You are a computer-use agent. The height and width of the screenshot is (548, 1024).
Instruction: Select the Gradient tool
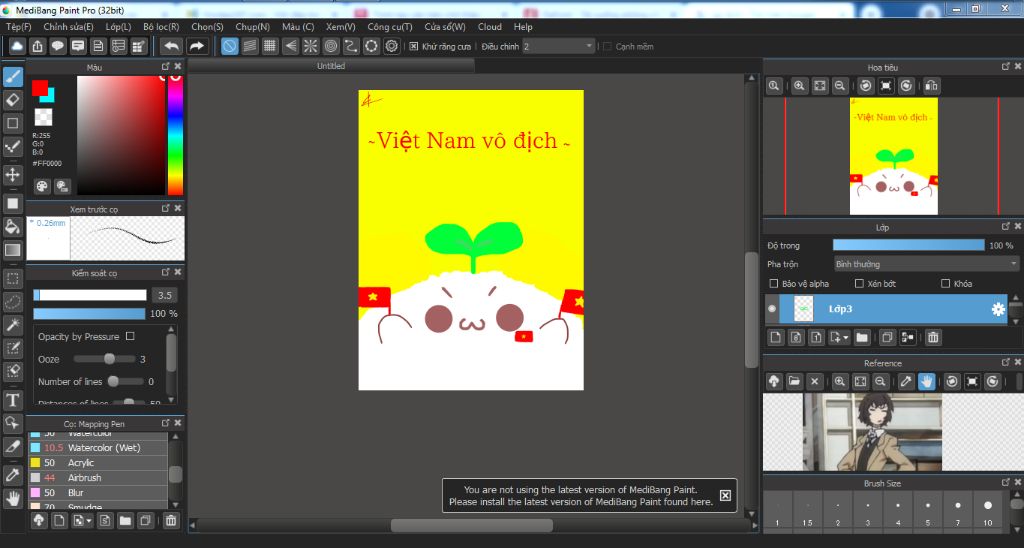[12, 250]
